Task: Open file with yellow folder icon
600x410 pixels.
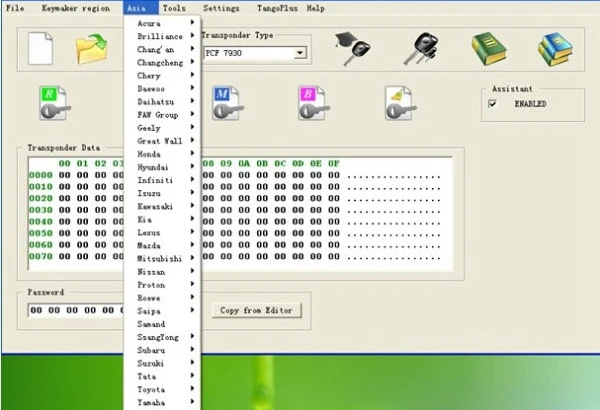Action: coord(92,49)
